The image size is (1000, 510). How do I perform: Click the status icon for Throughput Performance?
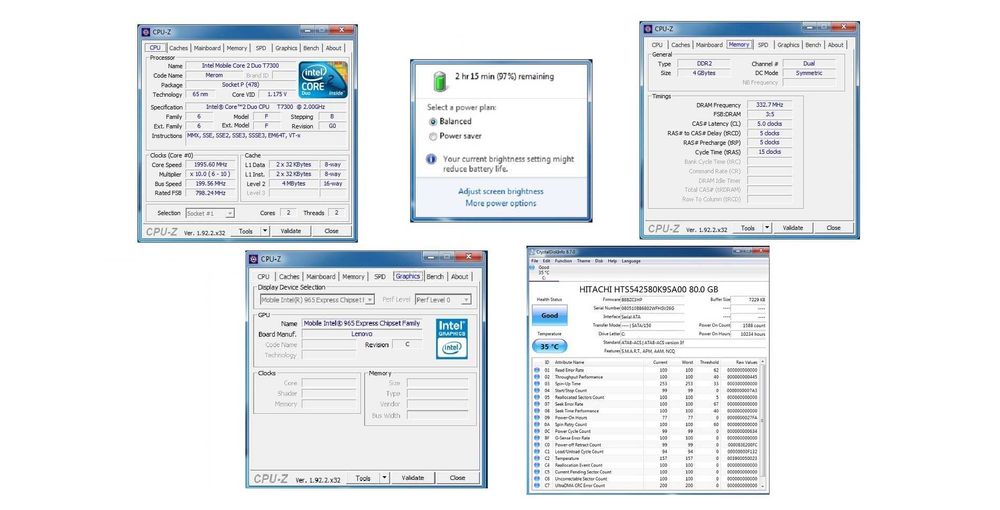coord(537,377)
